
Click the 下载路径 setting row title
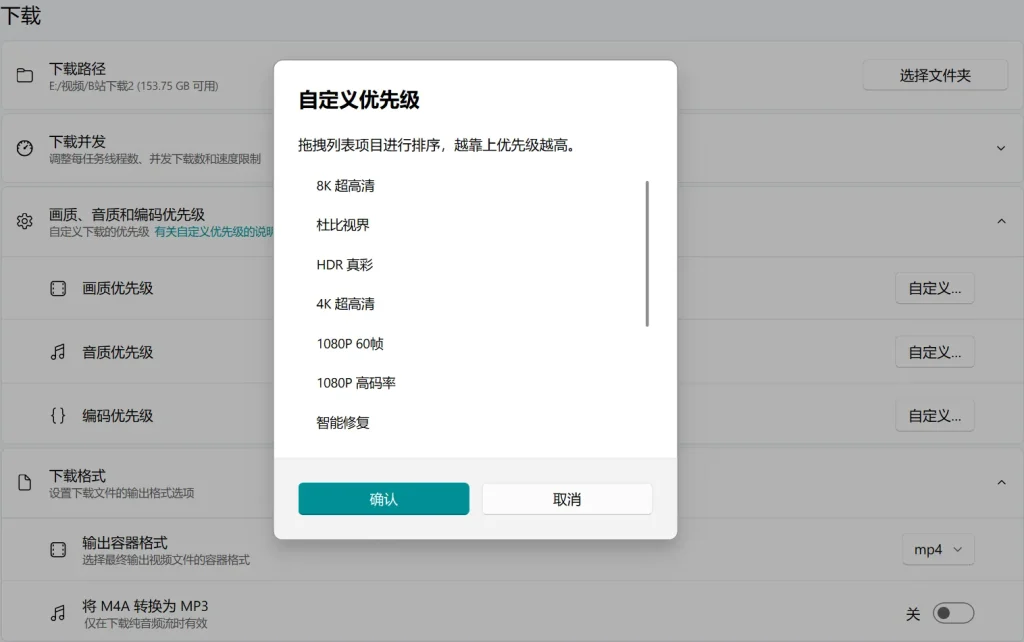[x=77, y=69]
